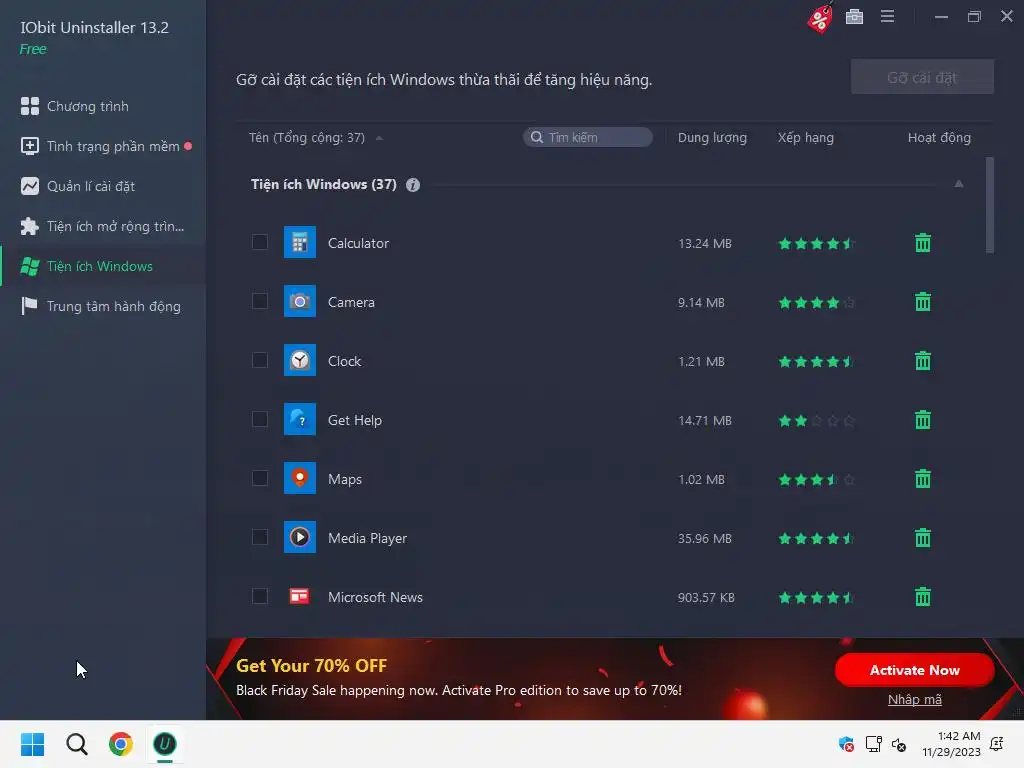
Task: Collapse the Tiện ích Windows group arrow
Action: click(959, 184)
